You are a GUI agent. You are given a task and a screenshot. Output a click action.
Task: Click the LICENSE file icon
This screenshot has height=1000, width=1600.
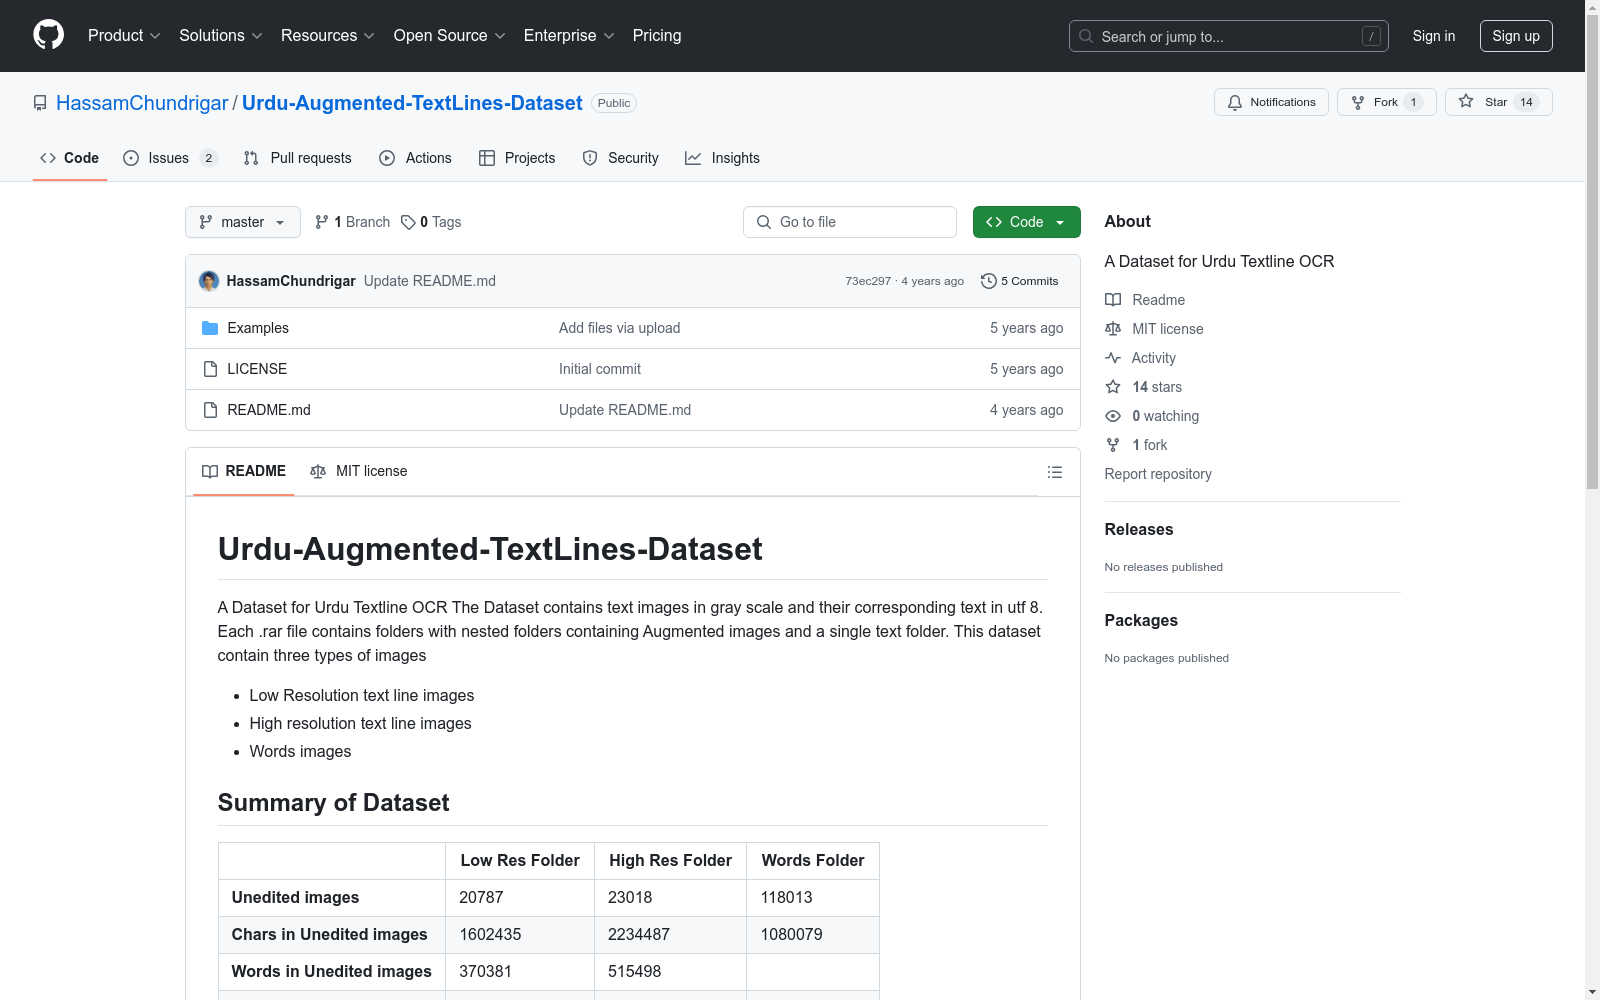click(210, 369)
